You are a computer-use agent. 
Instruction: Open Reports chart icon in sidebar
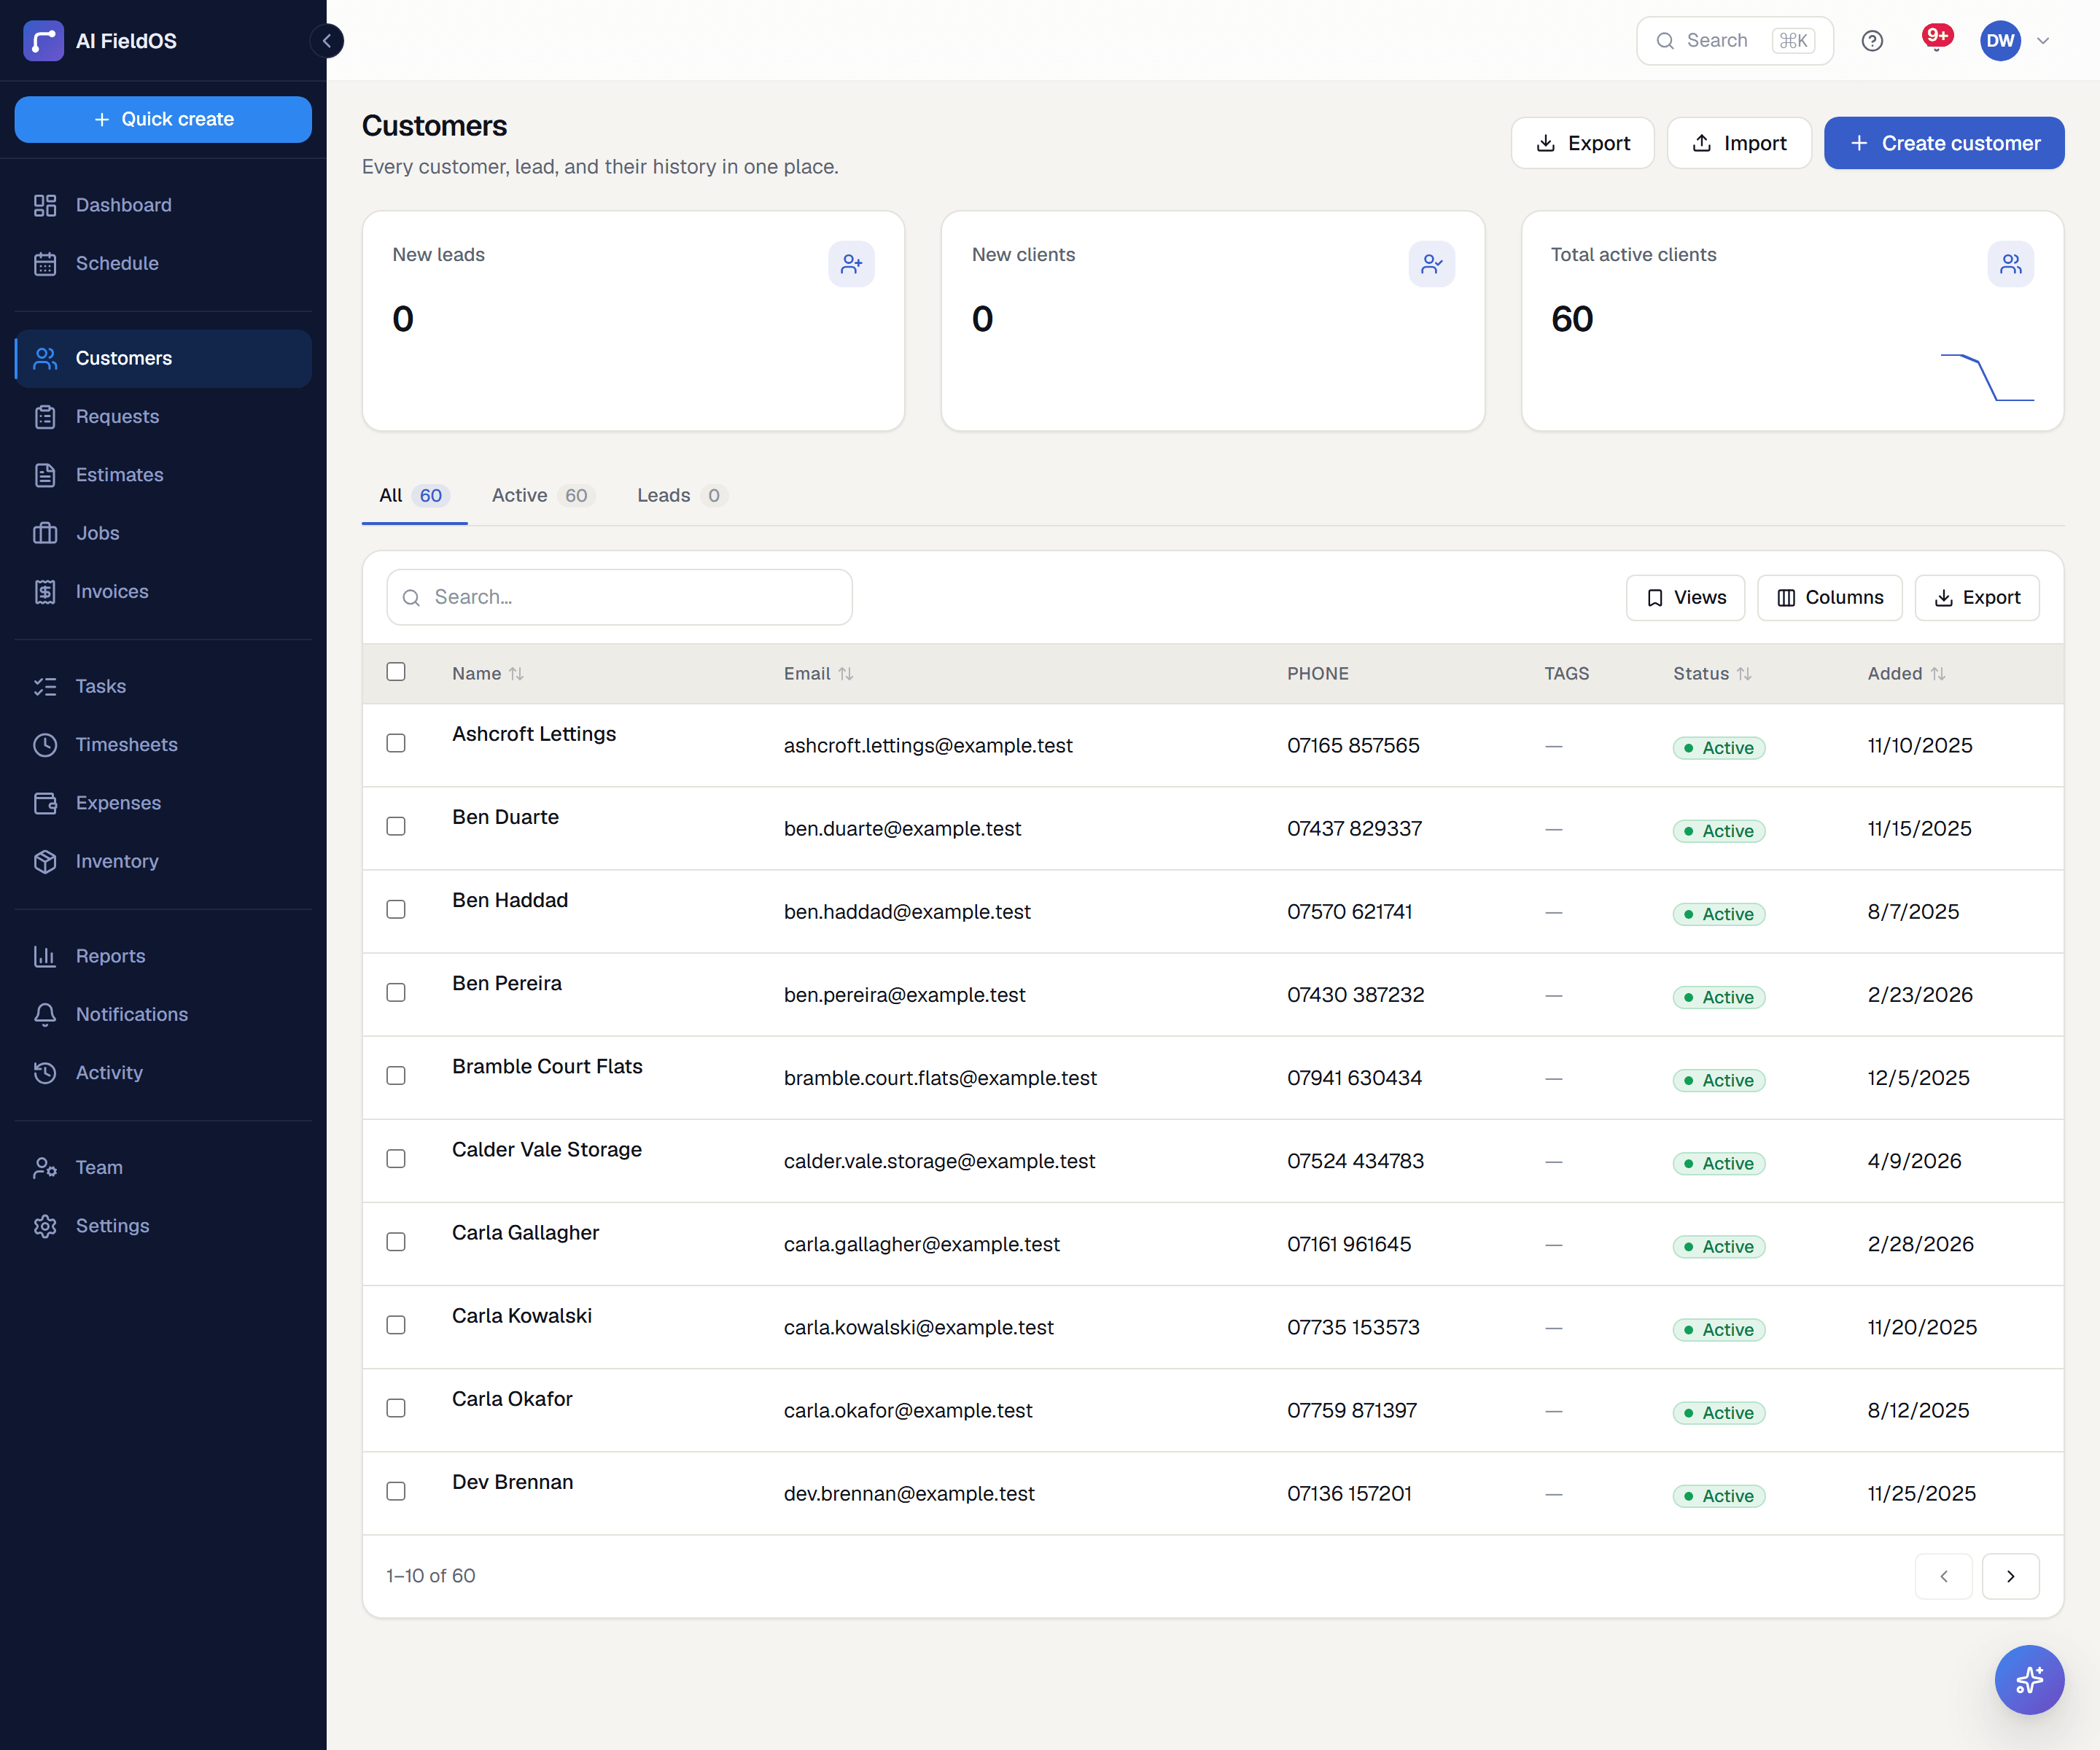click(45, 956)
